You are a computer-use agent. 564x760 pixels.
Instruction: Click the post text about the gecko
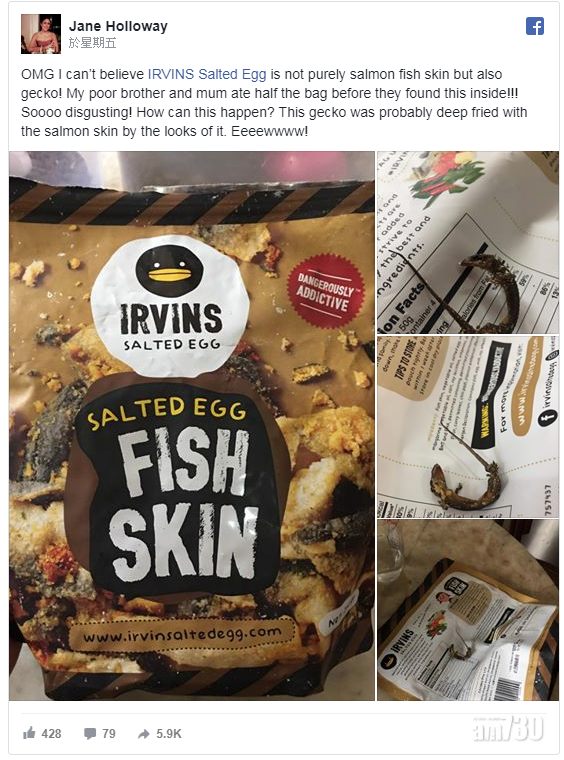274,103
